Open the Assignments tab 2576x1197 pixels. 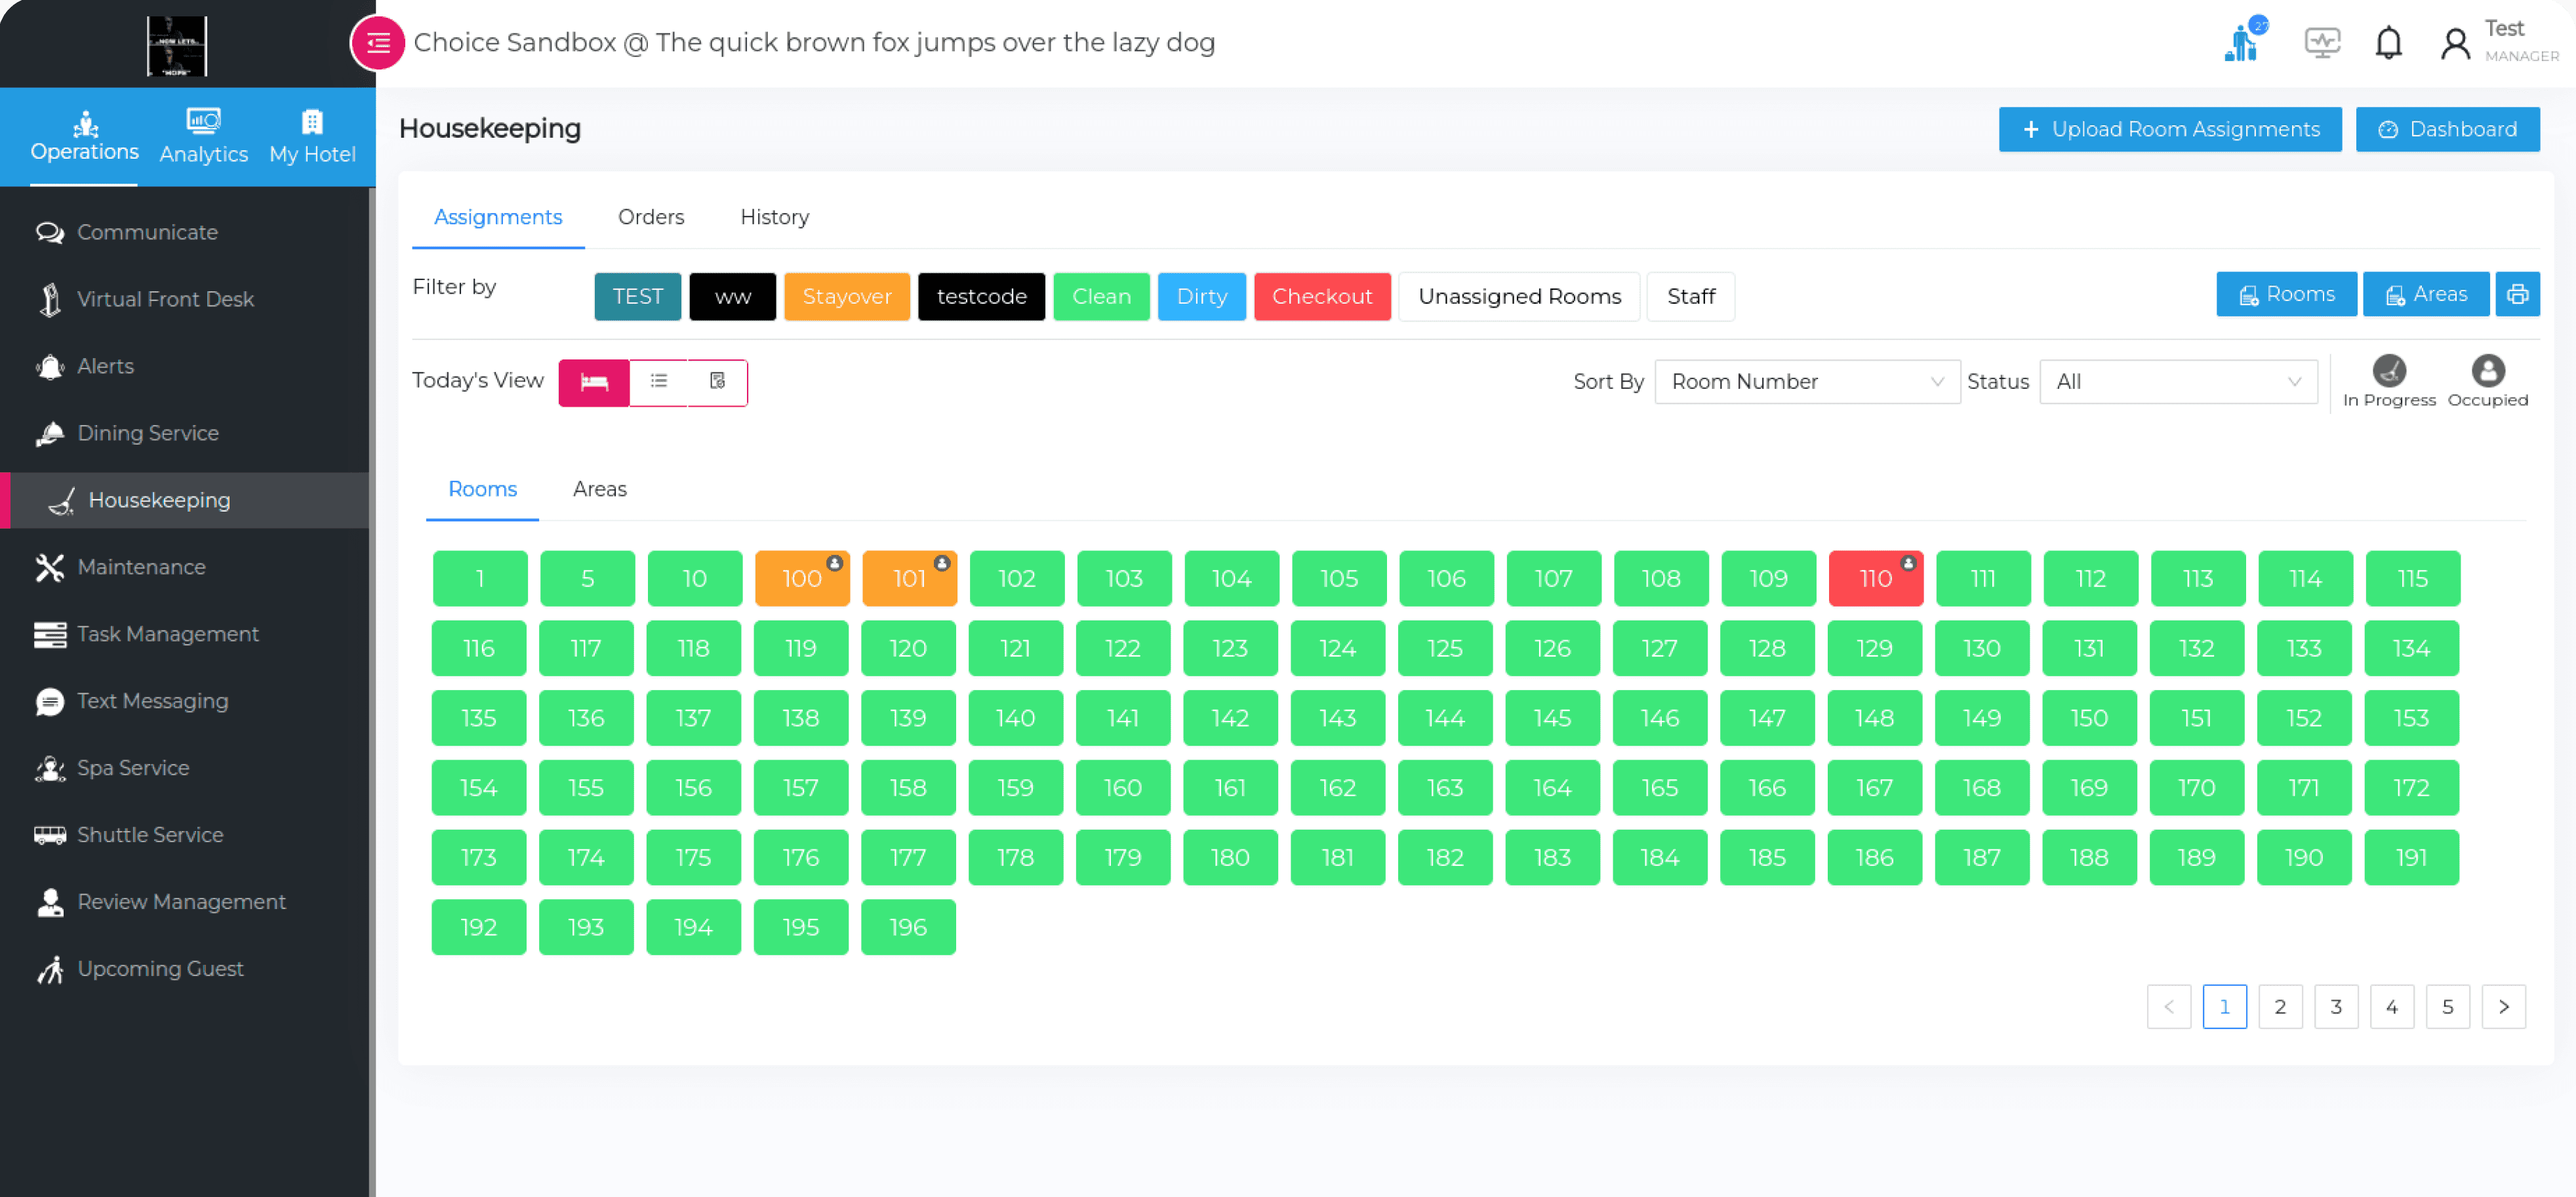pyautogui.click(x=498, y=216)
